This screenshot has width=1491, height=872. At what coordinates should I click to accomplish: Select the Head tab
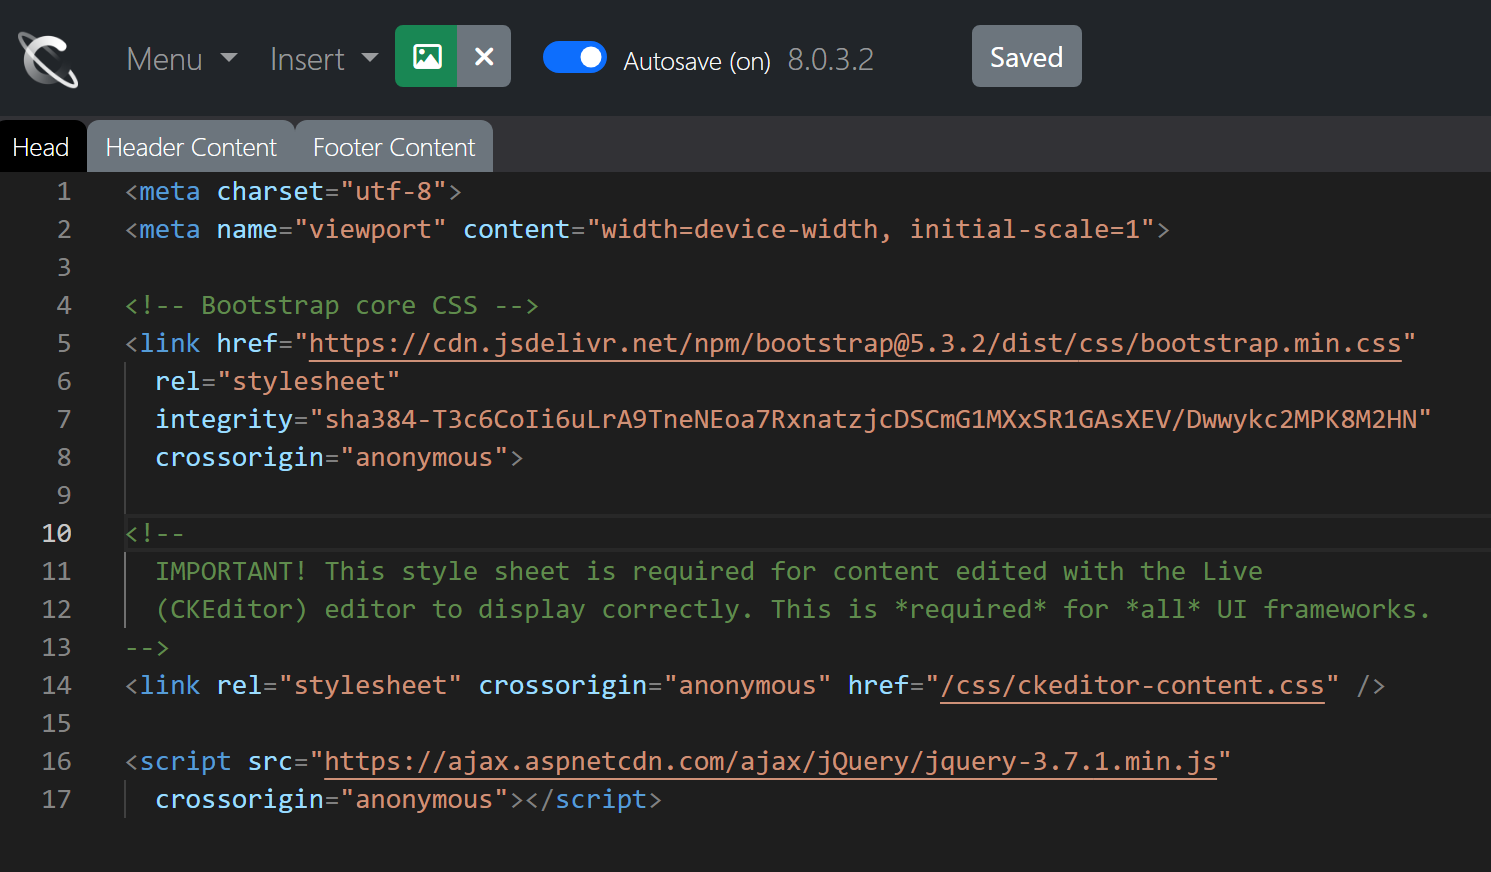coord(41,147)
